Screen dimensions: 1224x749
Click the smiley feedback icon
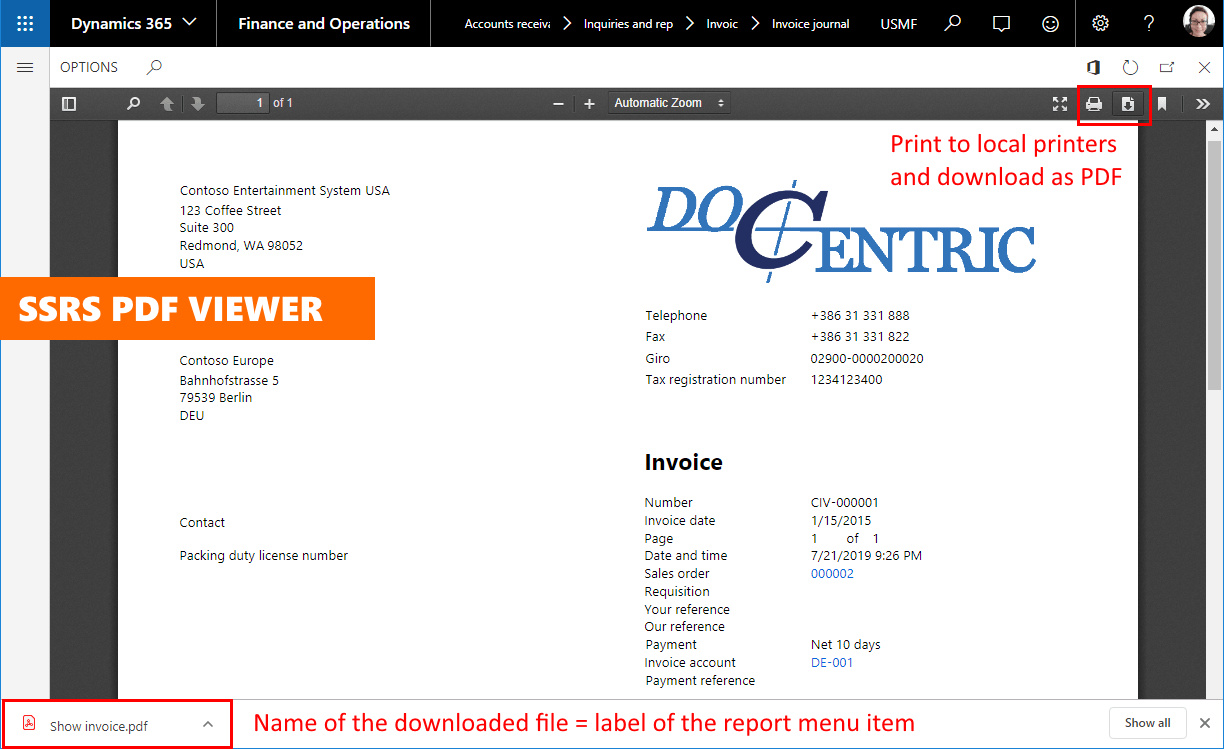pyautogui.click(x=1050, y=23)
